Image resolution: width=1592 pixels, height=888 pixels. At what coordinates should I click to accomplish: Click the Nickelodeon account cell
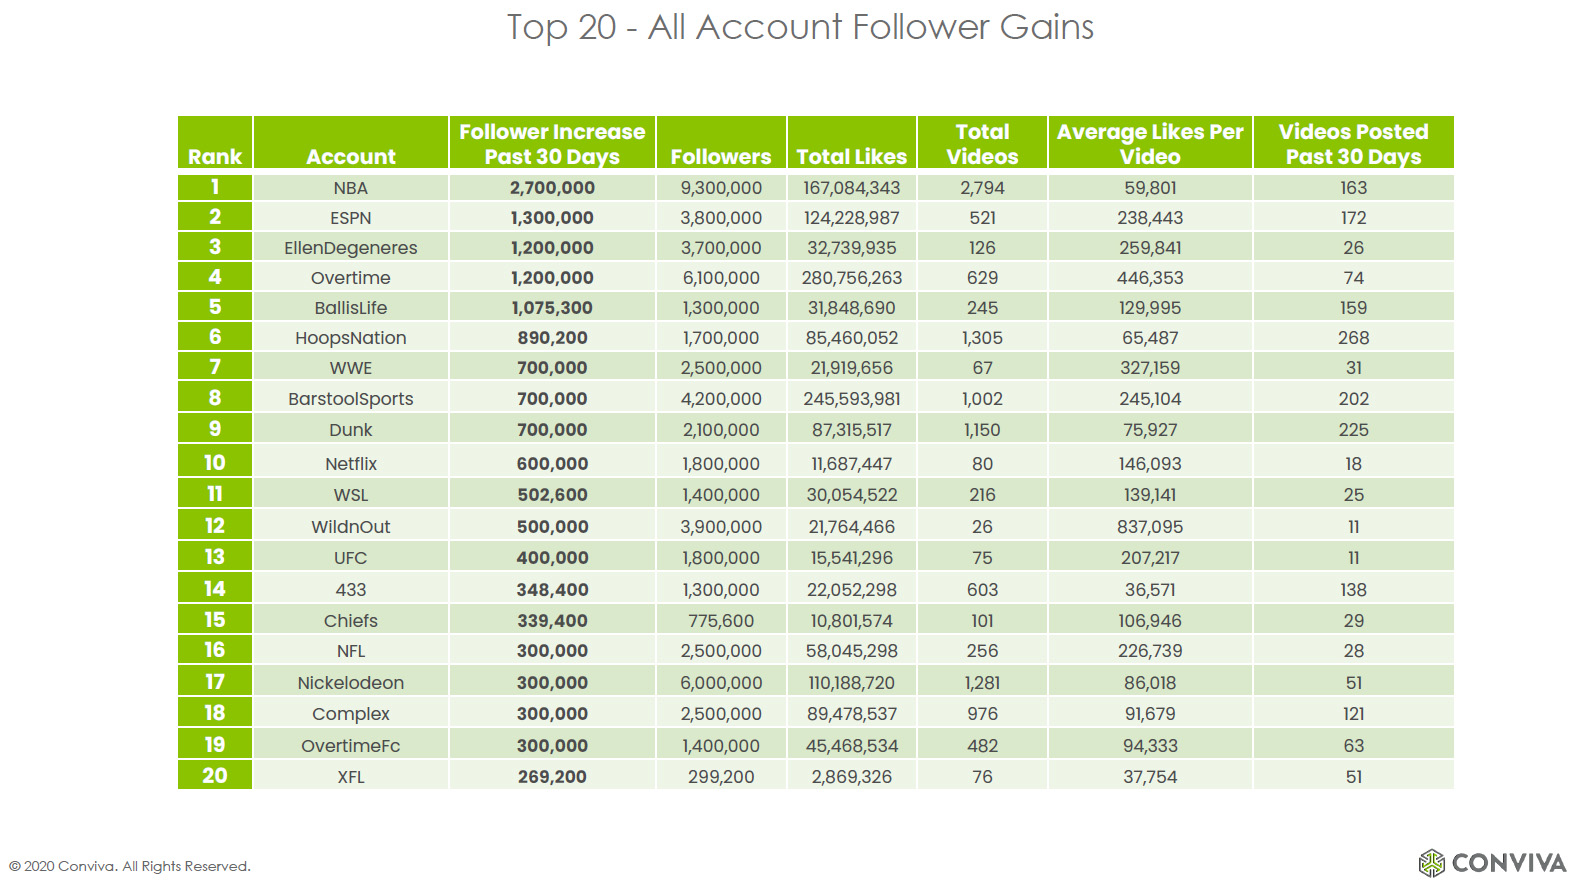pos(351,683)
